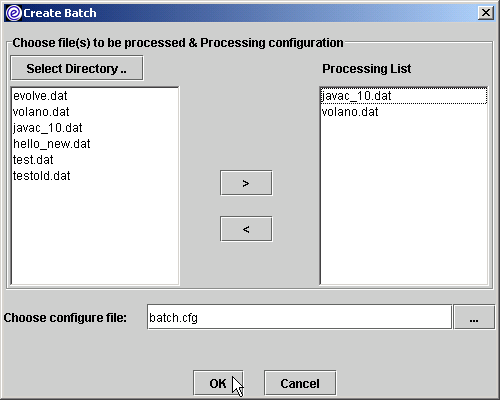Select volano.dat in the Processing List
Image resolution: width=500 pixels, height=400 pixels.
tap(404, 112)
